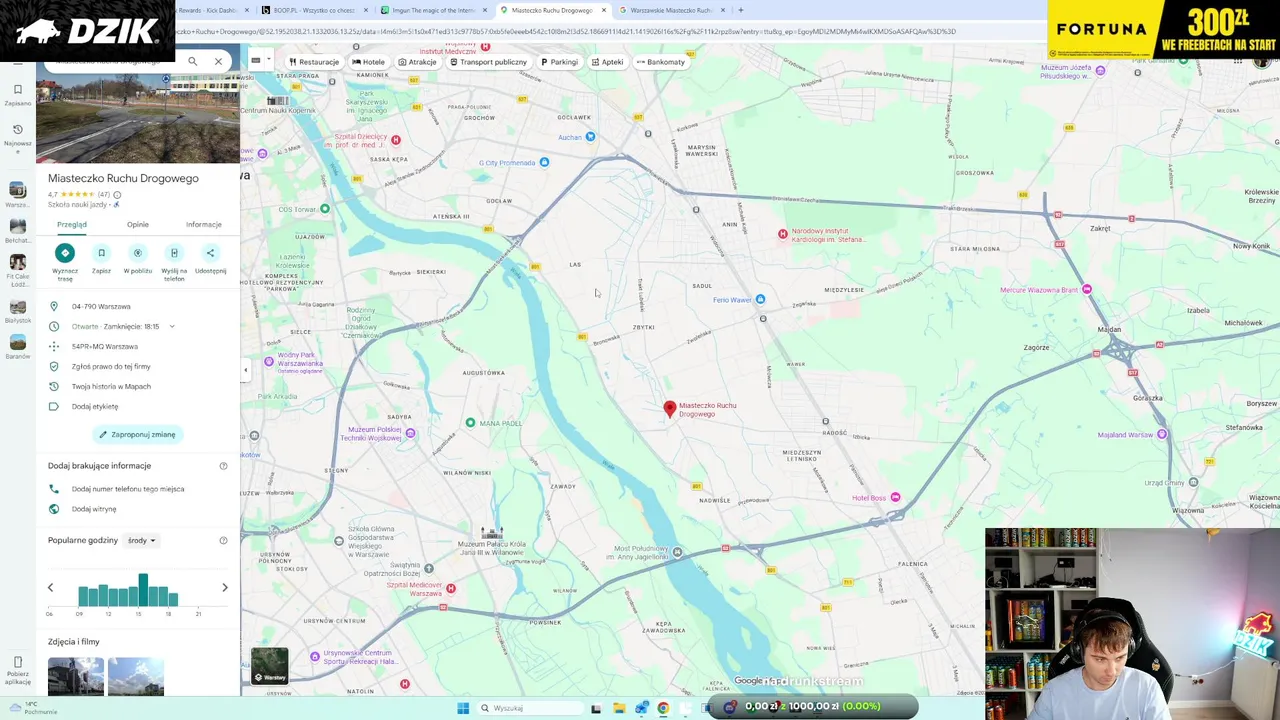Open Chrome from the taskbar
The height and width of the screenshot is (720, 1280).
pyautogui.click(x=663, y=708)
